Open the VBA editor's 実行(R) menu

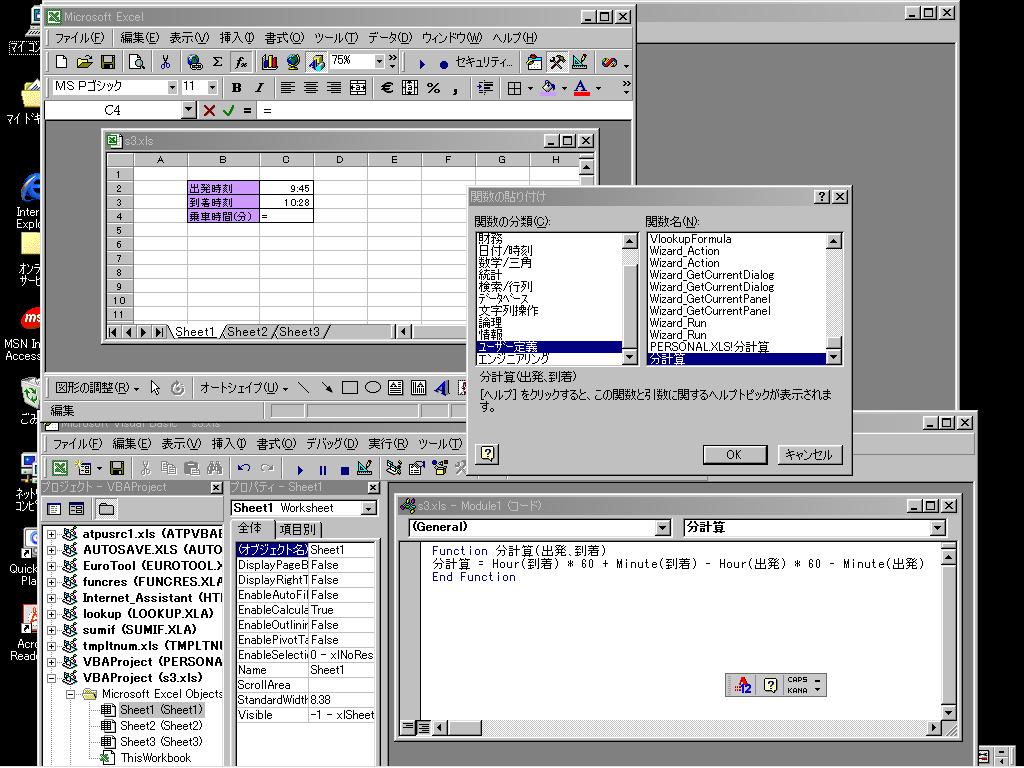[388, 444]
